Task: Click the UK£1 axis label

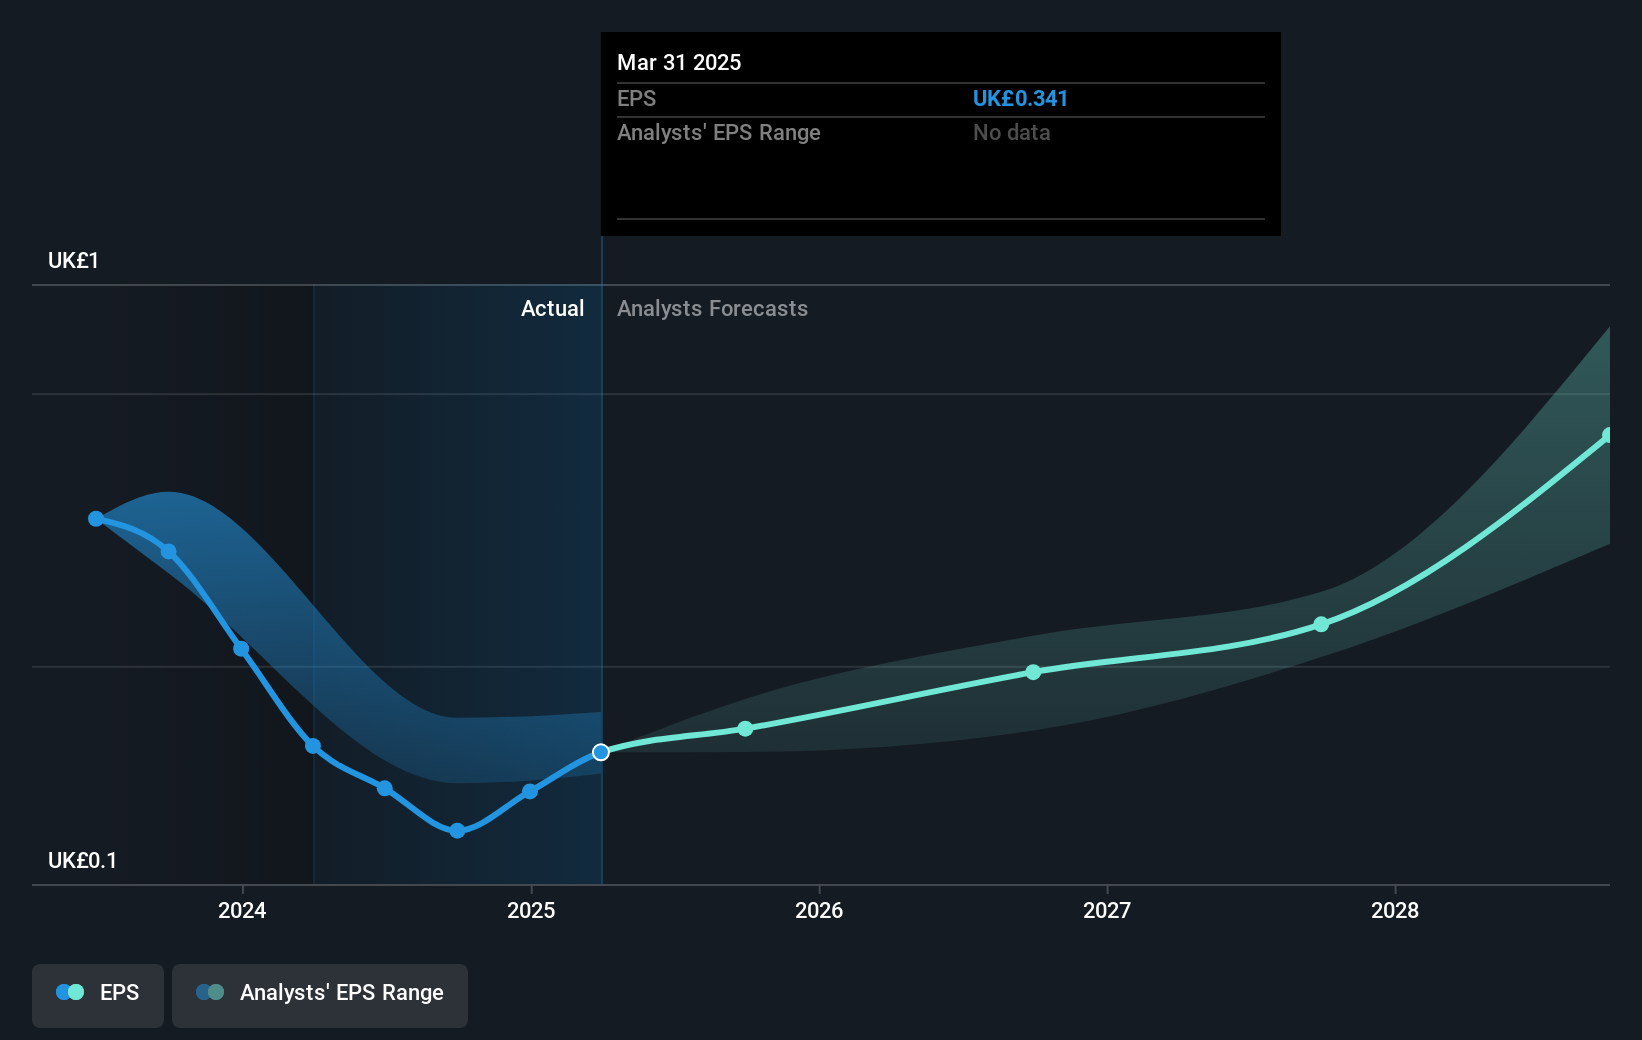Action: (71, 259)
